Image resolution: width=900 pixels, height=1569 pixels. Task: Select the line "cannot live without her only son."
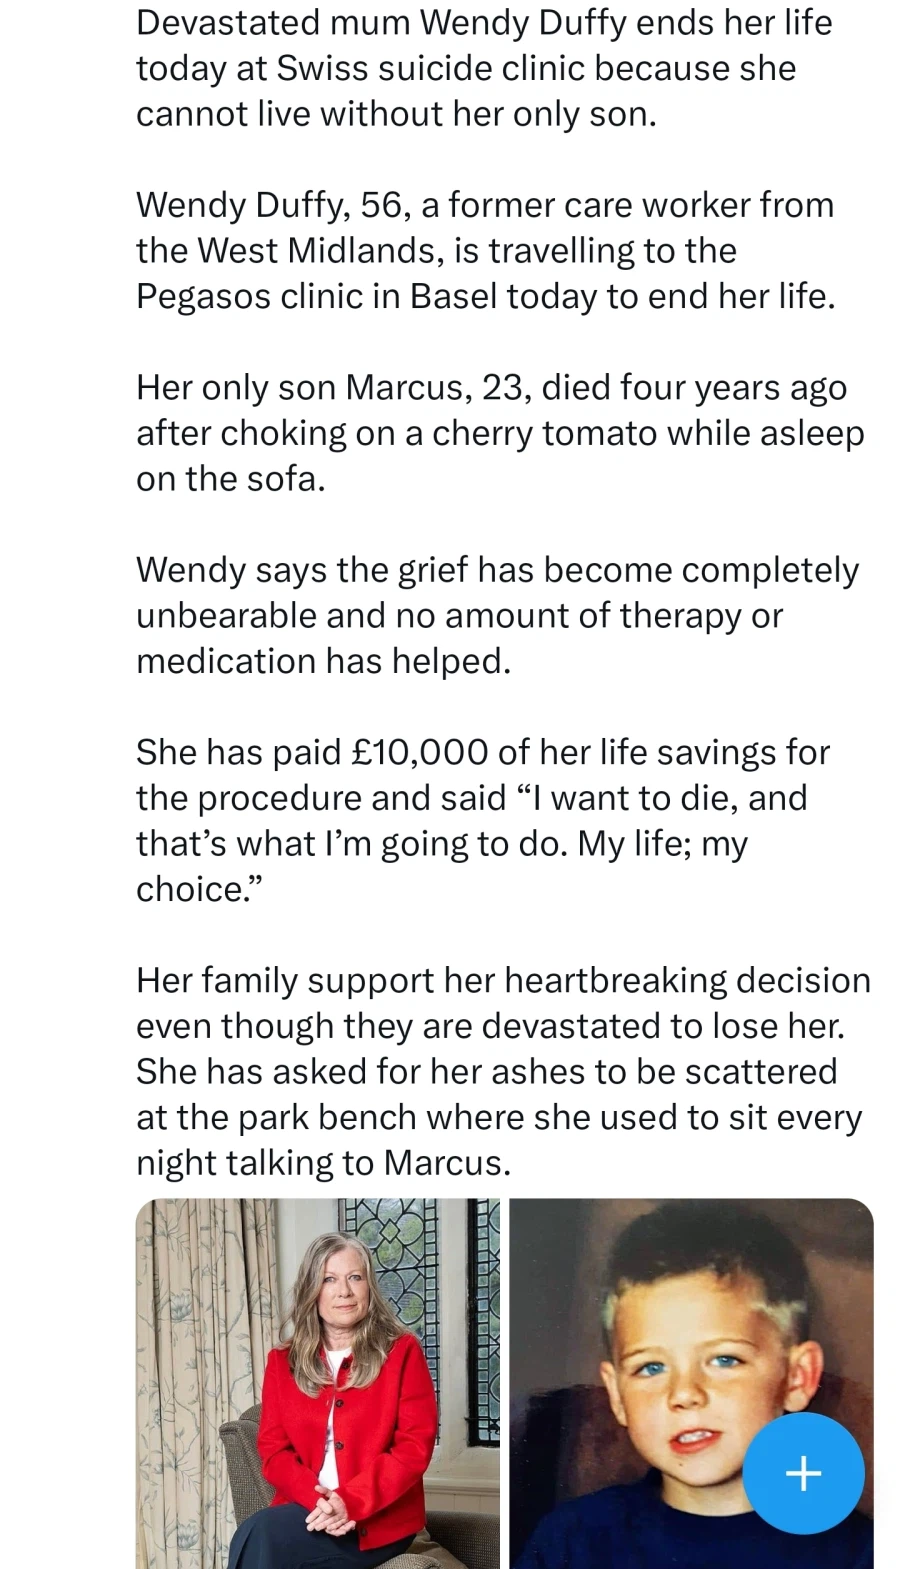point(396,114)
